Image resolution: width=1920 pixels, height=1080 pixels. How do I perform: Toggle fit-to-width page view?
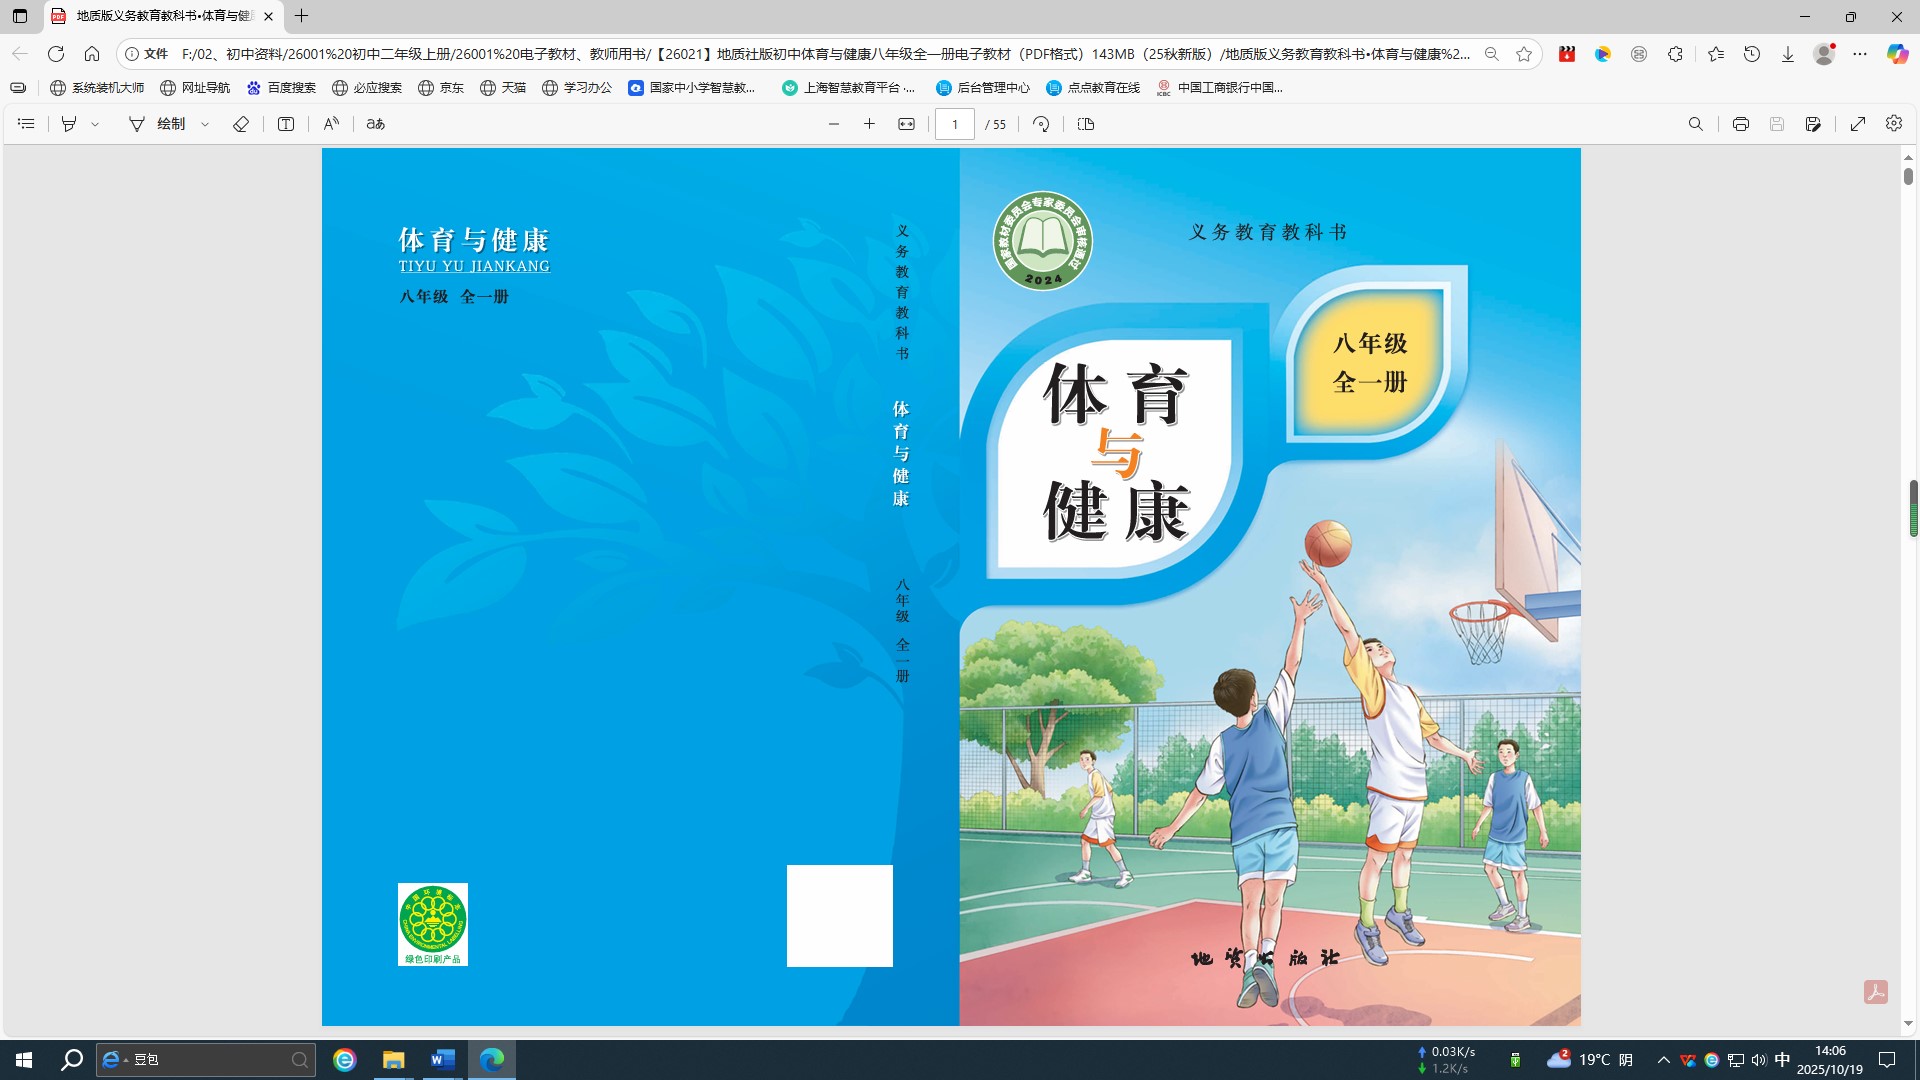coord(906,124)
